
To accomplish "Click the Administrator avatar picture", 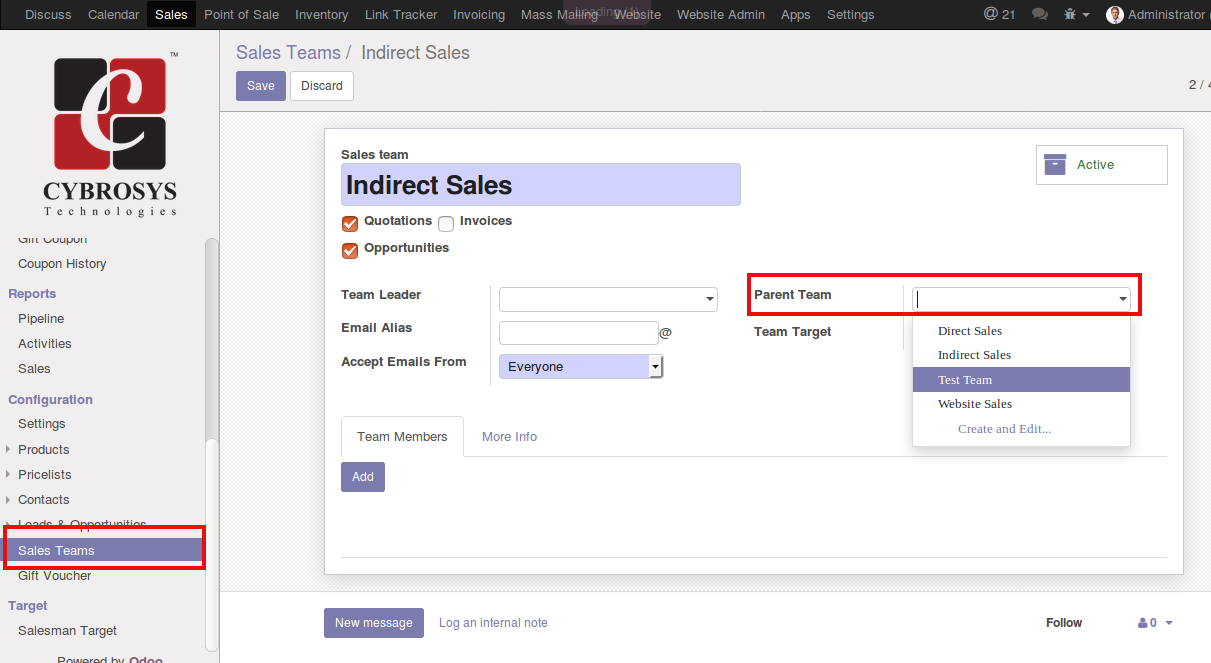I will [1115, 15].
